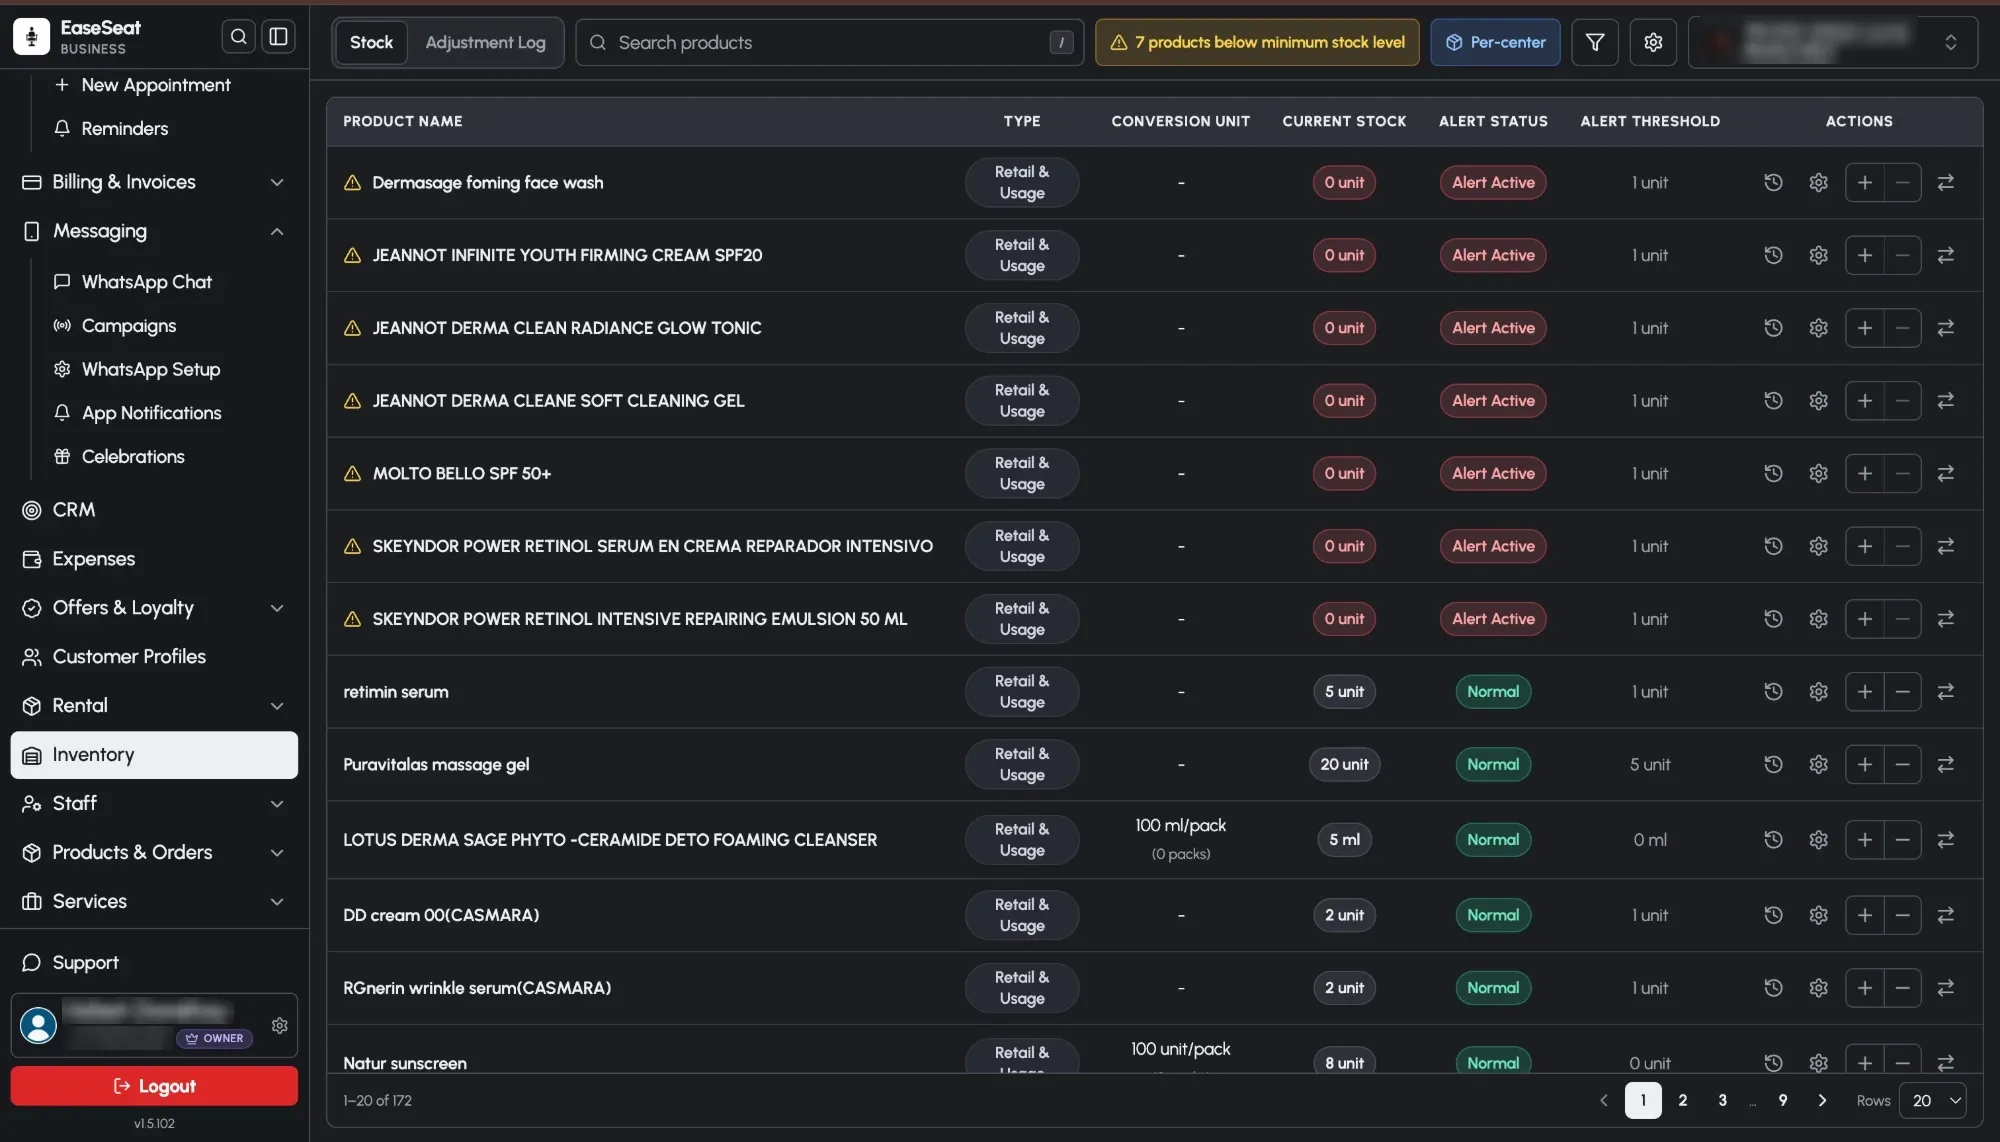Viewport: 2000px width, 1142px height.
Task: Open Campaigns in the sidebar
Action: [x=129, y=326]
